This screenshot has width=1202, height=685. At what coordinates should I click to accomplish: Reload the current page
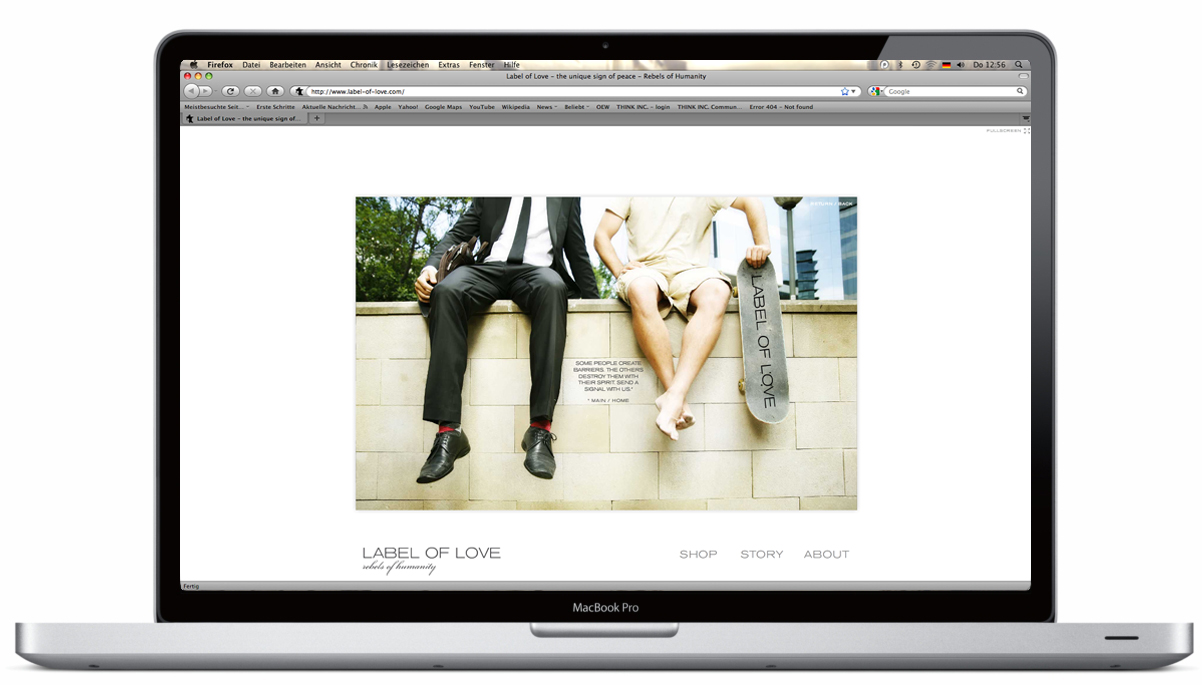231,91
